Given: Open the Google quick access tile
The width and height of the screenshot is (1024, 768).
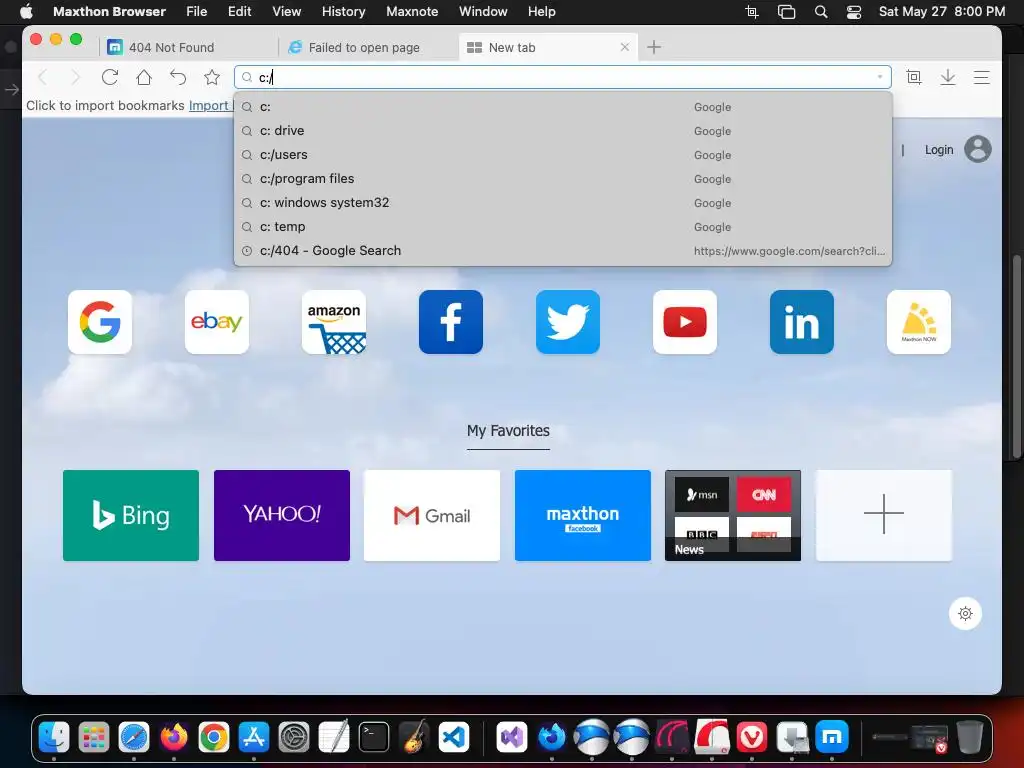Looking at the screenshot, I should [x=100, y=322].
